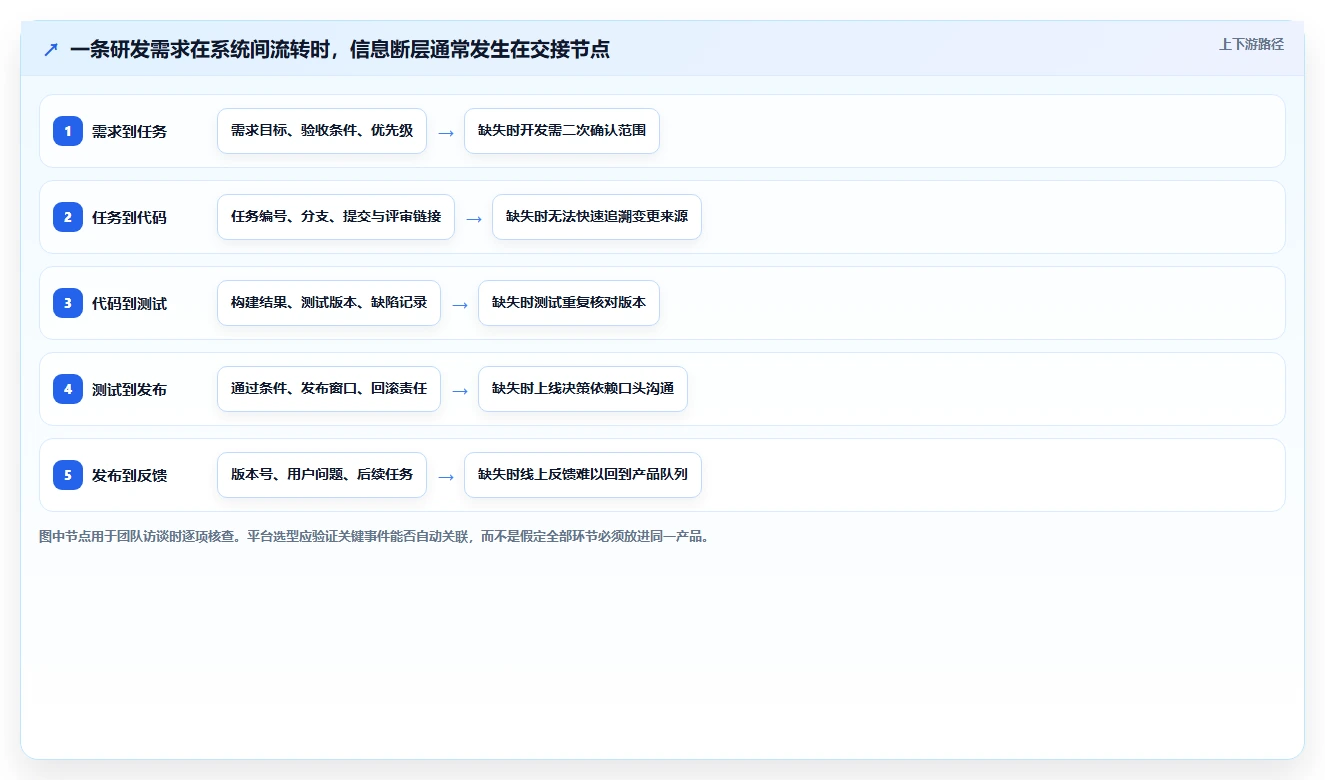Select the 任务到代码 step label
Image resolution: width=1325 pixels, height=780 pixels.
(129, 217)
